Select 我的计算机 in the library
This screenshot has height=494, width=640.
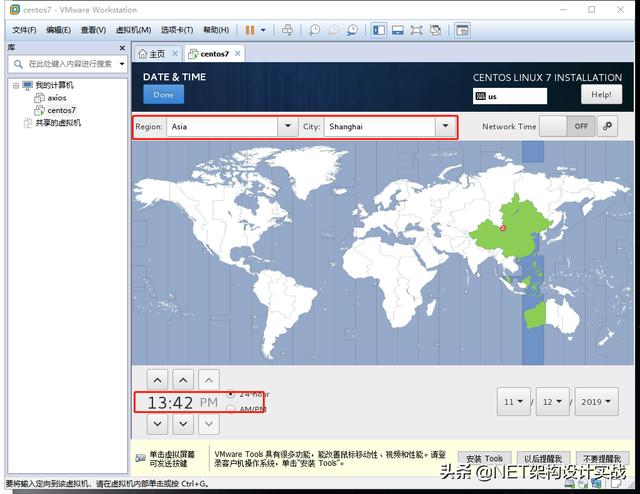(x=54, y=85)
